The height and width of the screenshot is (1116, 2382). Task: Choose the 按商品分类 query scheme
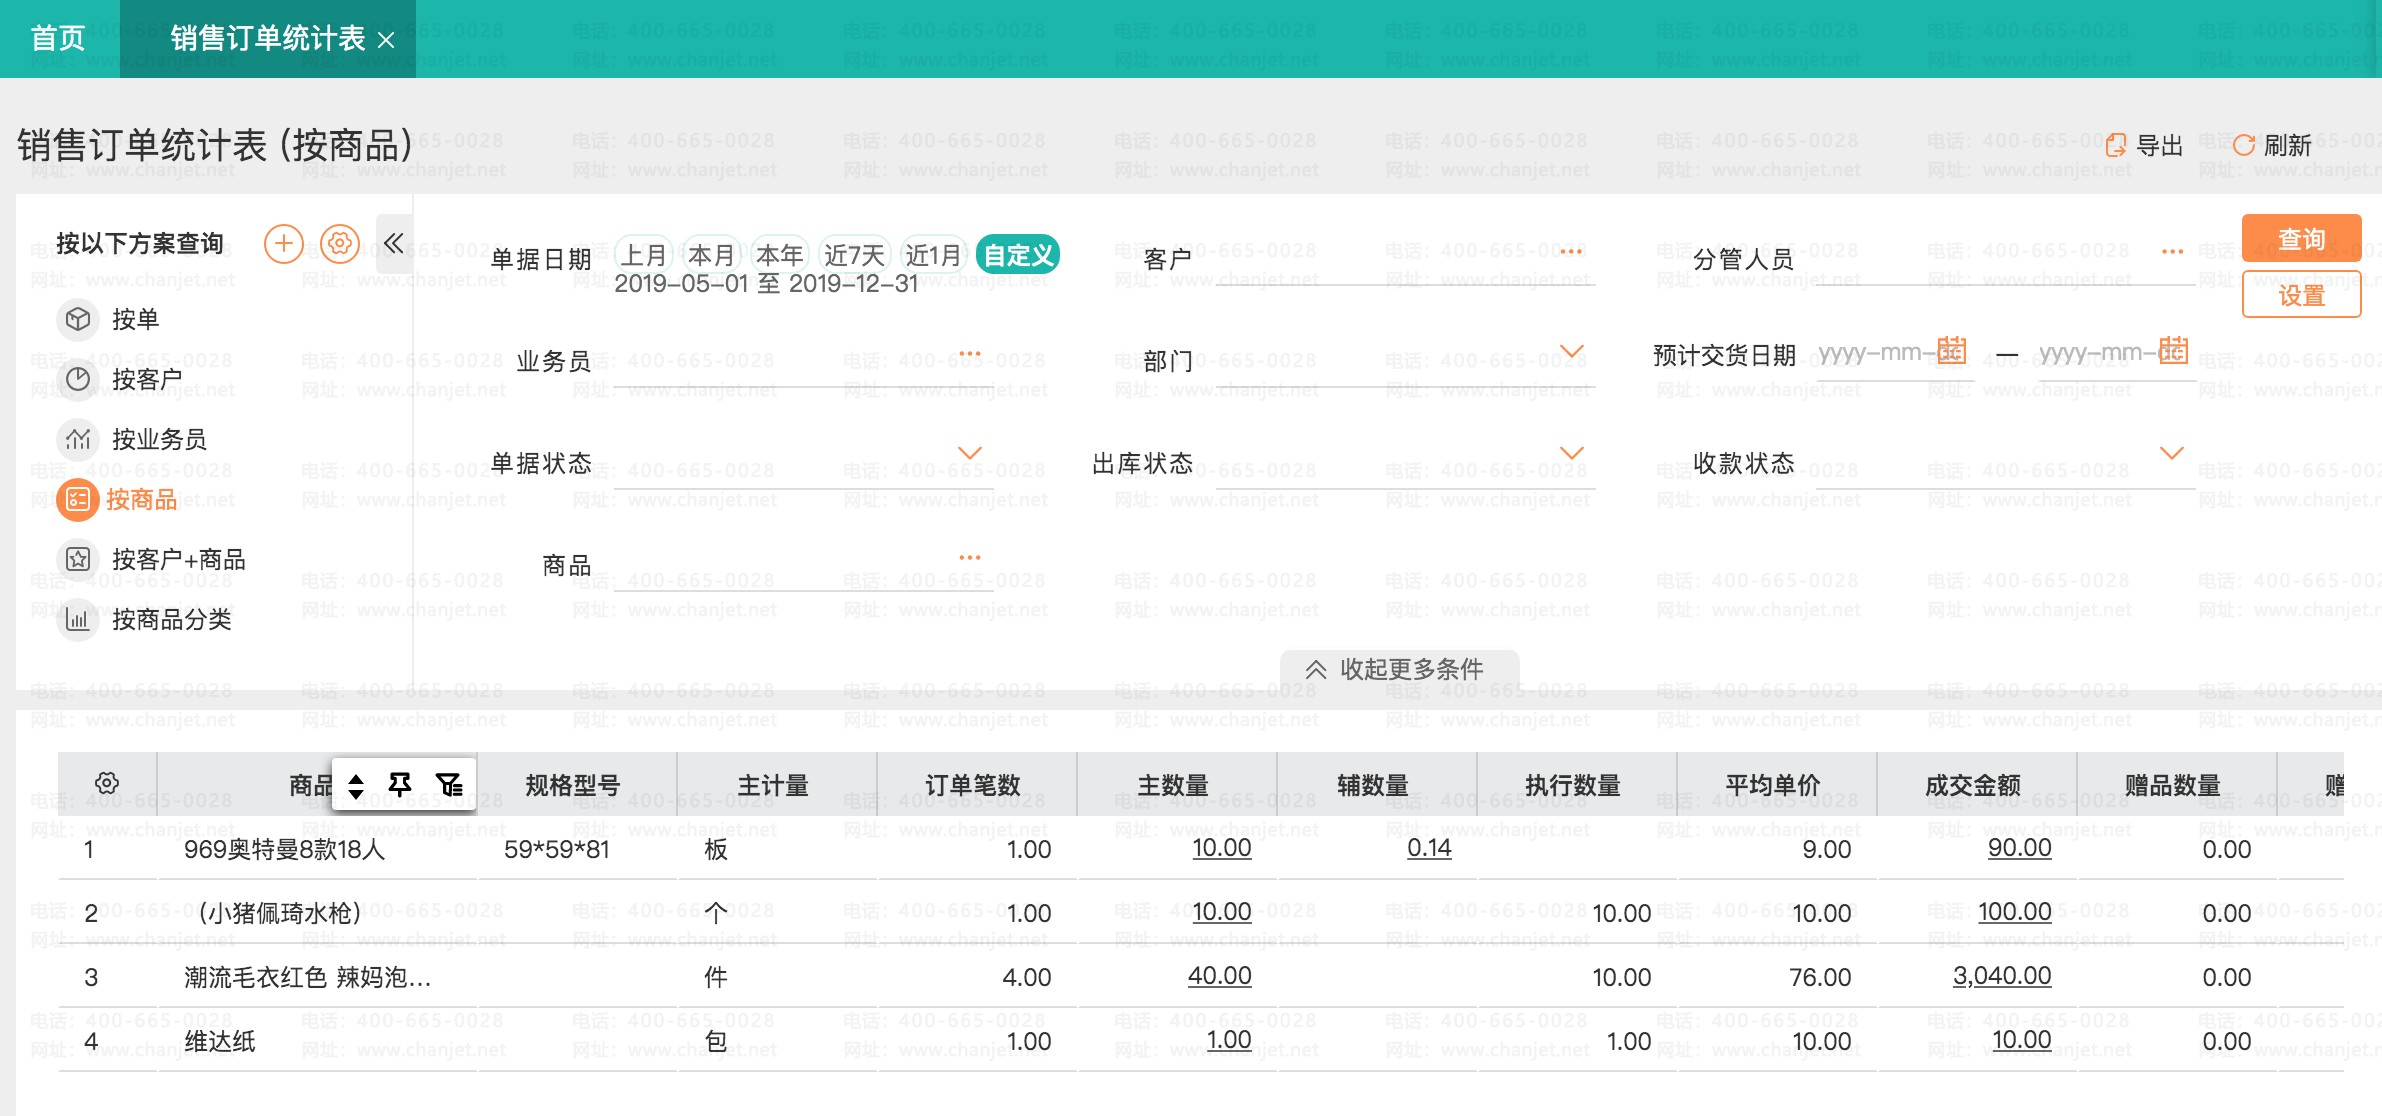pyautogui.click(x=171, y=619)
